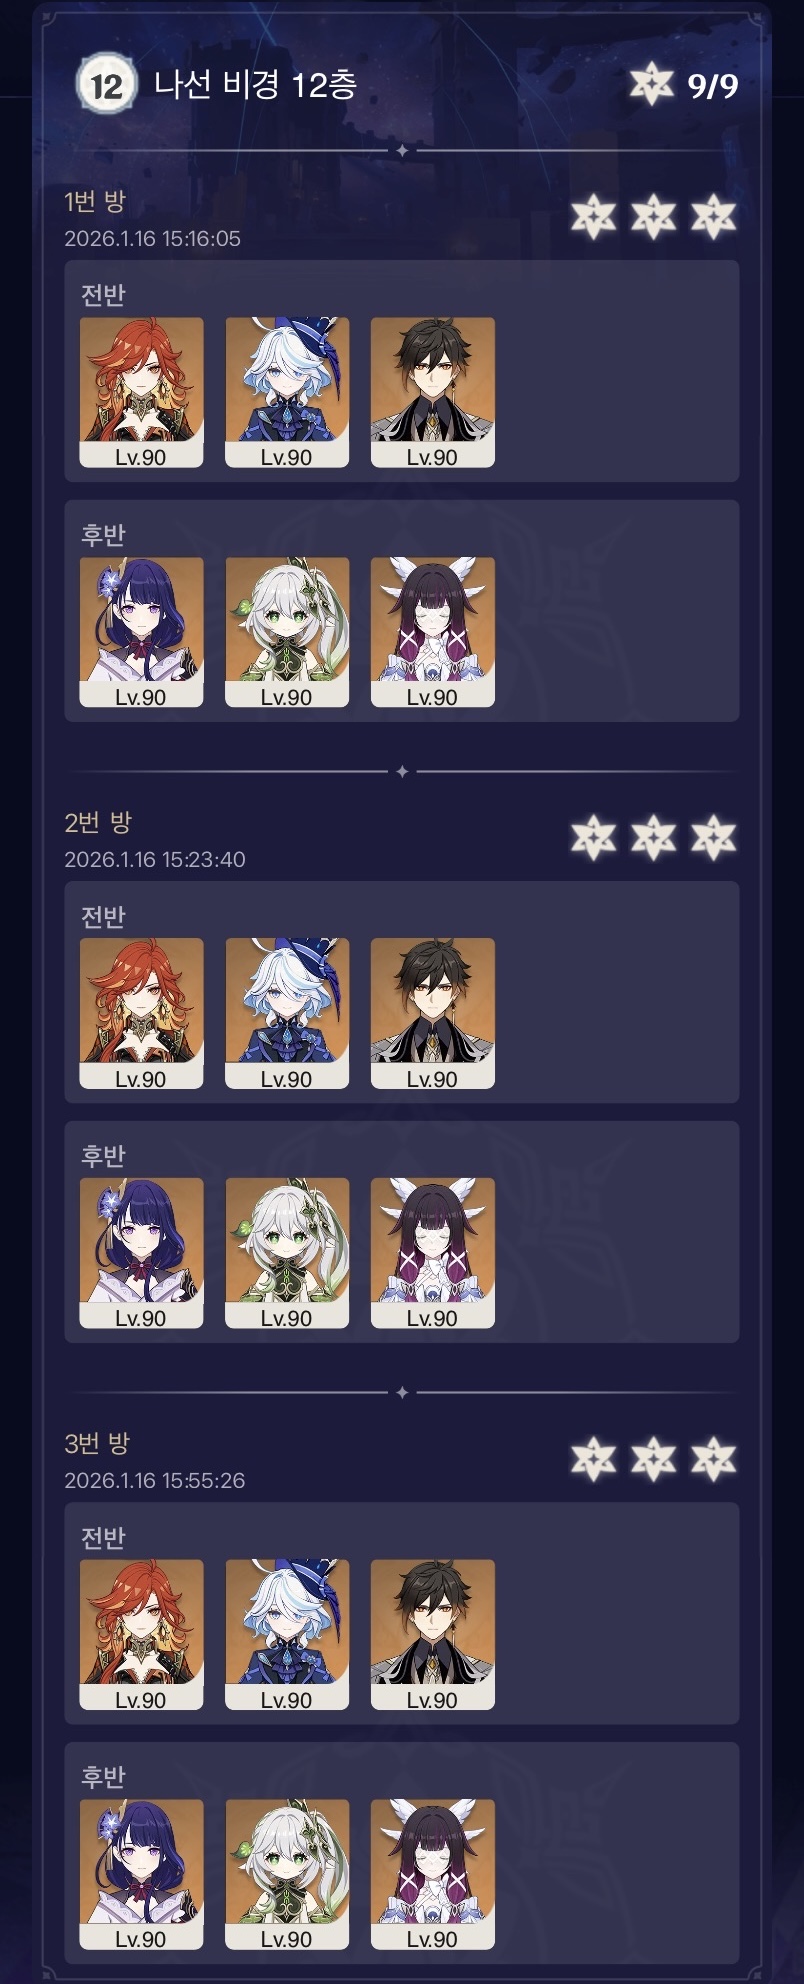Select red-haired character in Chamber 1 first half
This screenshot has height=1984, width=804.
(141, 392)
